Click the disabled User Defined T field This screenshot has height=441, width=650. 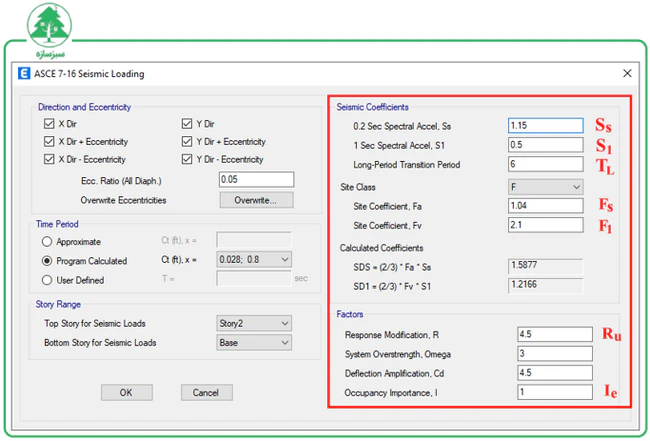254,279
